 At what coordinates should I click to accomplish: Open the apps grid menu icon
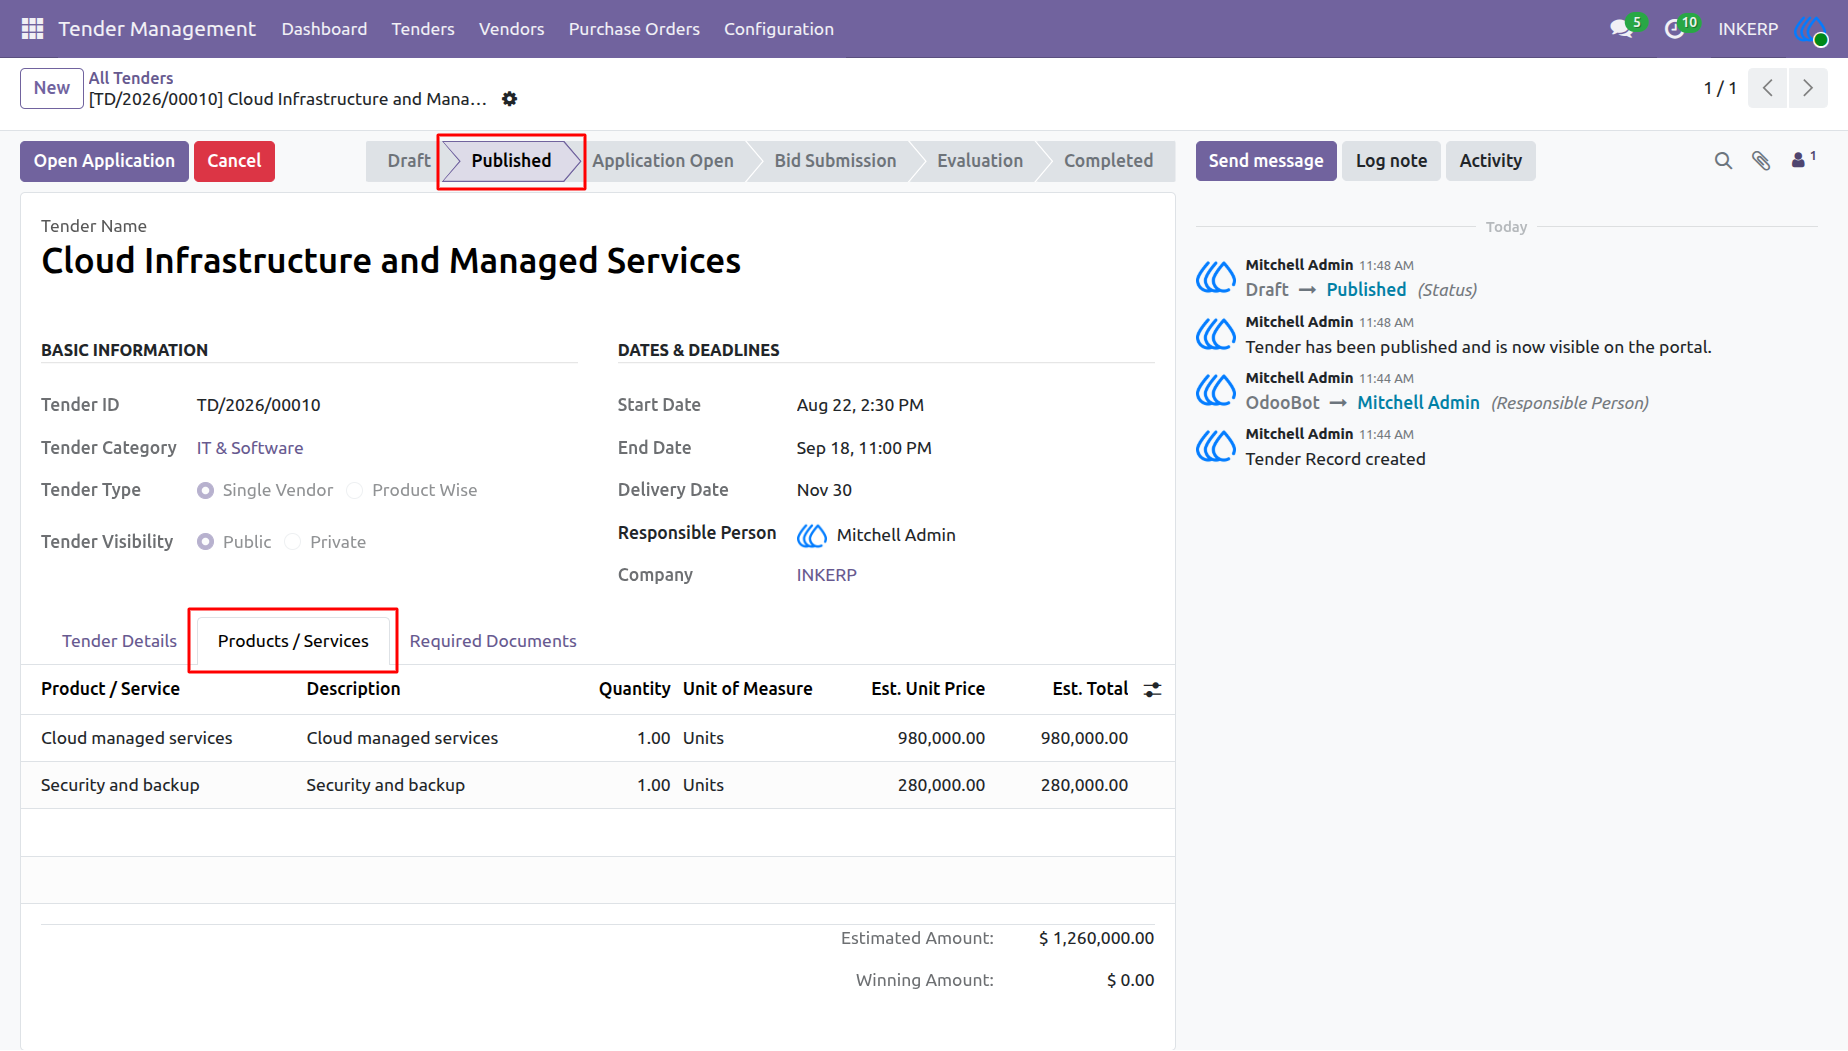click(32, 29)
